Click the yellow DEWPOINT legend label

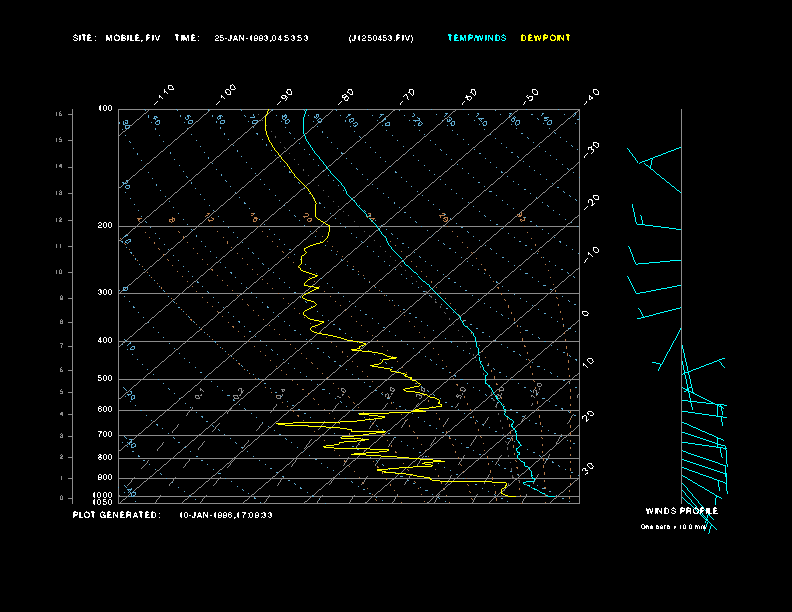[546, 38]
